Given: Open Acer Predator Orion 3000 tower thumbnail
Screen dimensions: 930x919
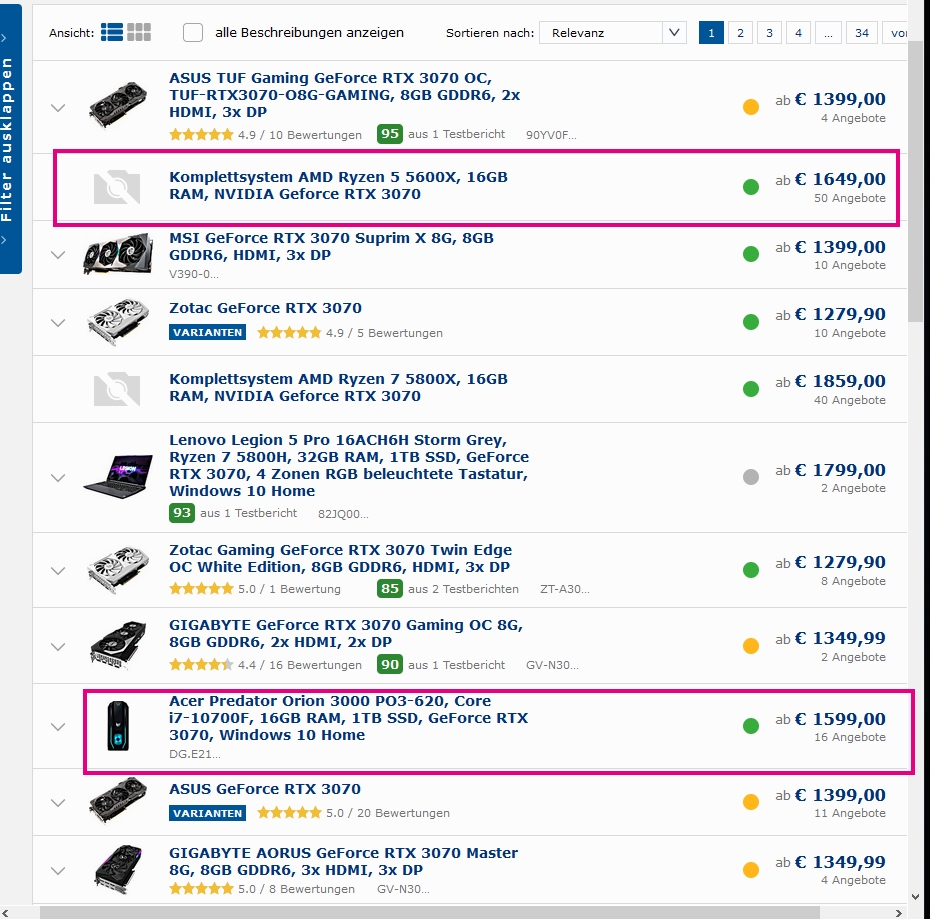Looking at the screenshot, I should pyautogui.click(x=118, y=726).
